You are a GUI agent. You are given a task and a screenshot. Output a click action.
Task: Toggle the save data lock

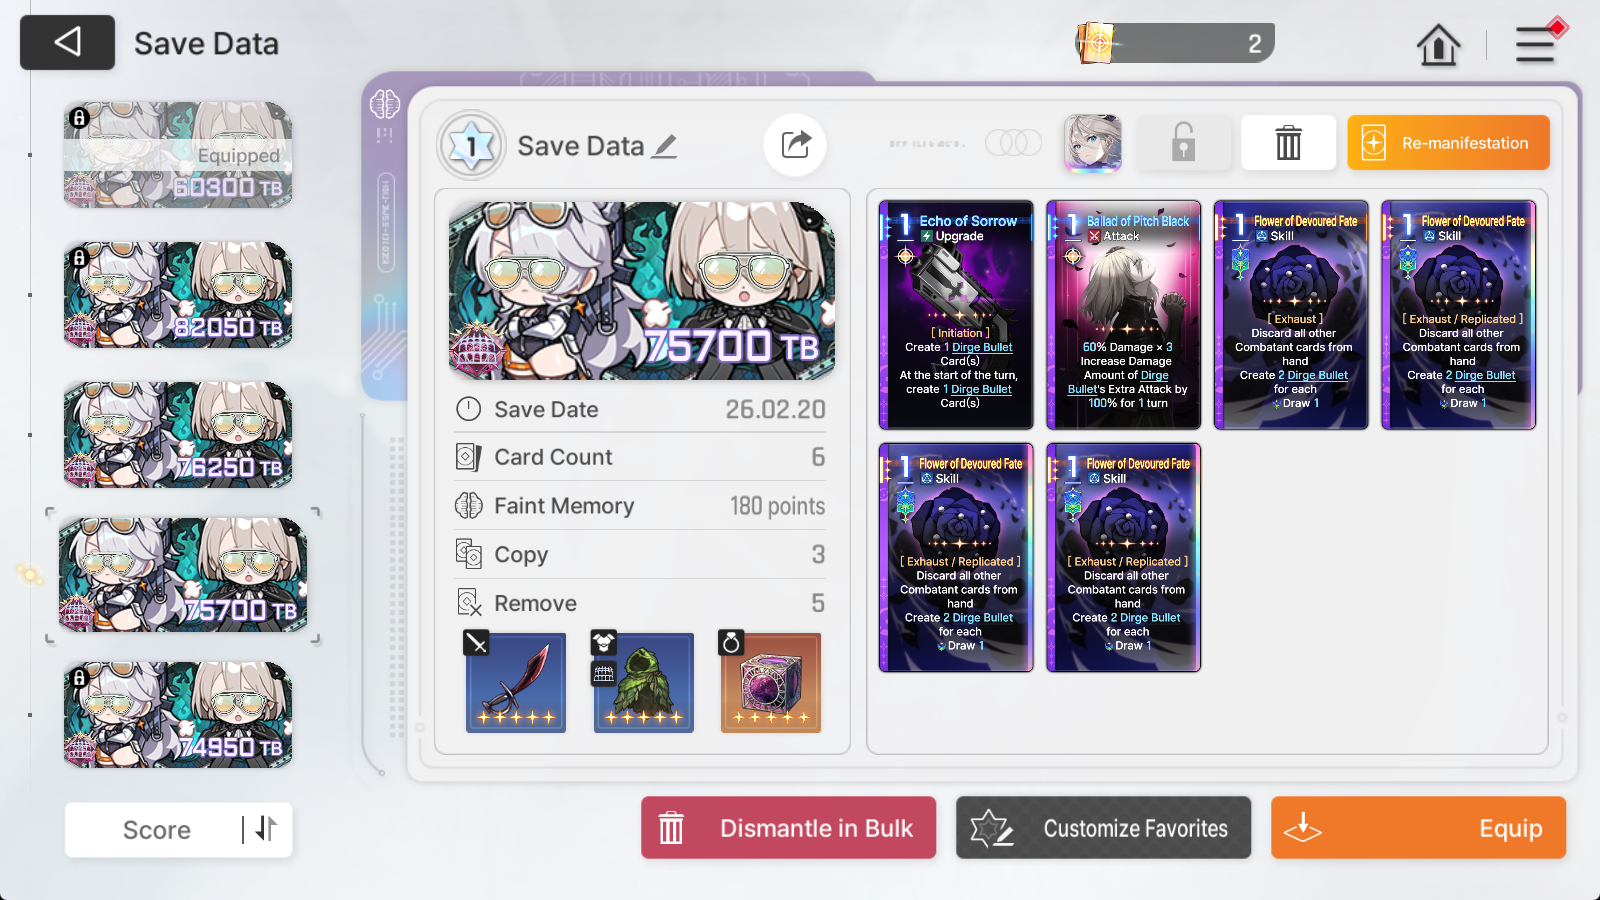(x=1183, y=143)
